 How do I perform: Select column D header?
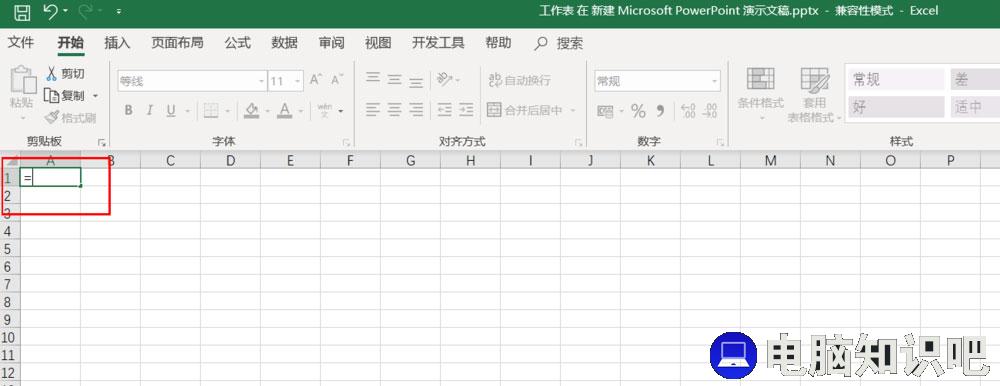pos(230,161)
